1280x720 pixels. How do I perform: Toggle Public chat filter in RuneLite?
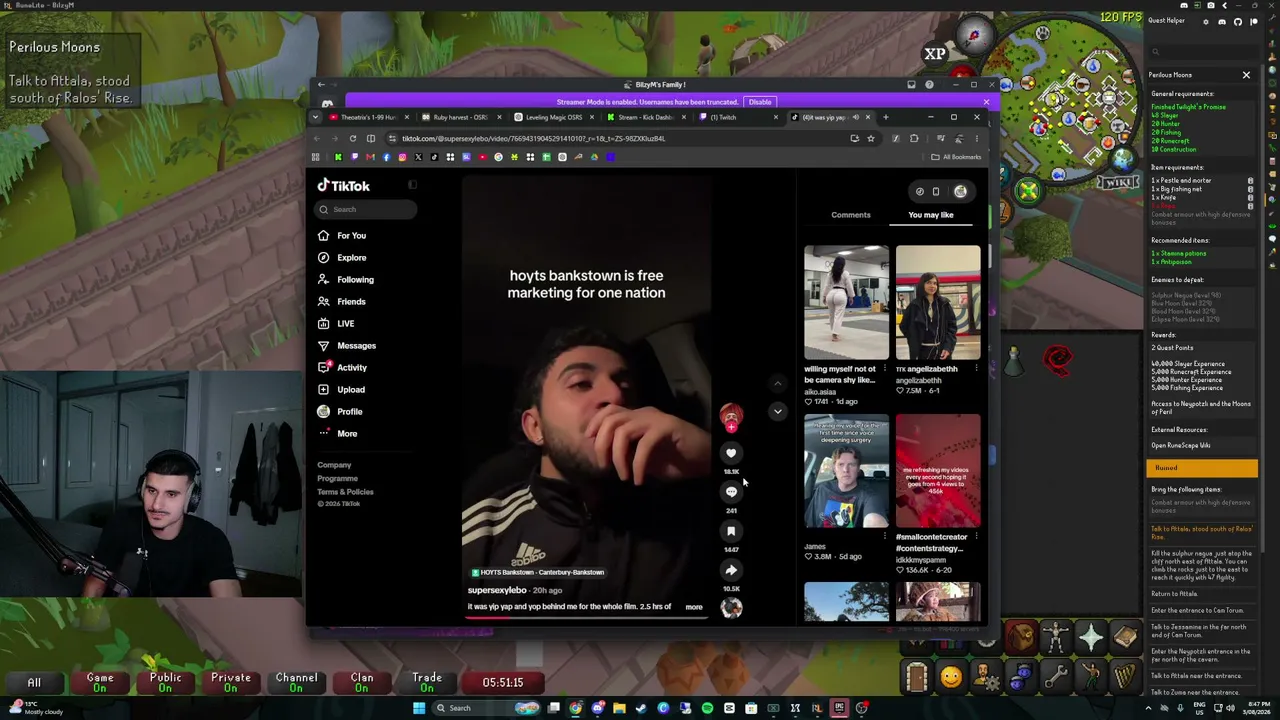[165, 682]
